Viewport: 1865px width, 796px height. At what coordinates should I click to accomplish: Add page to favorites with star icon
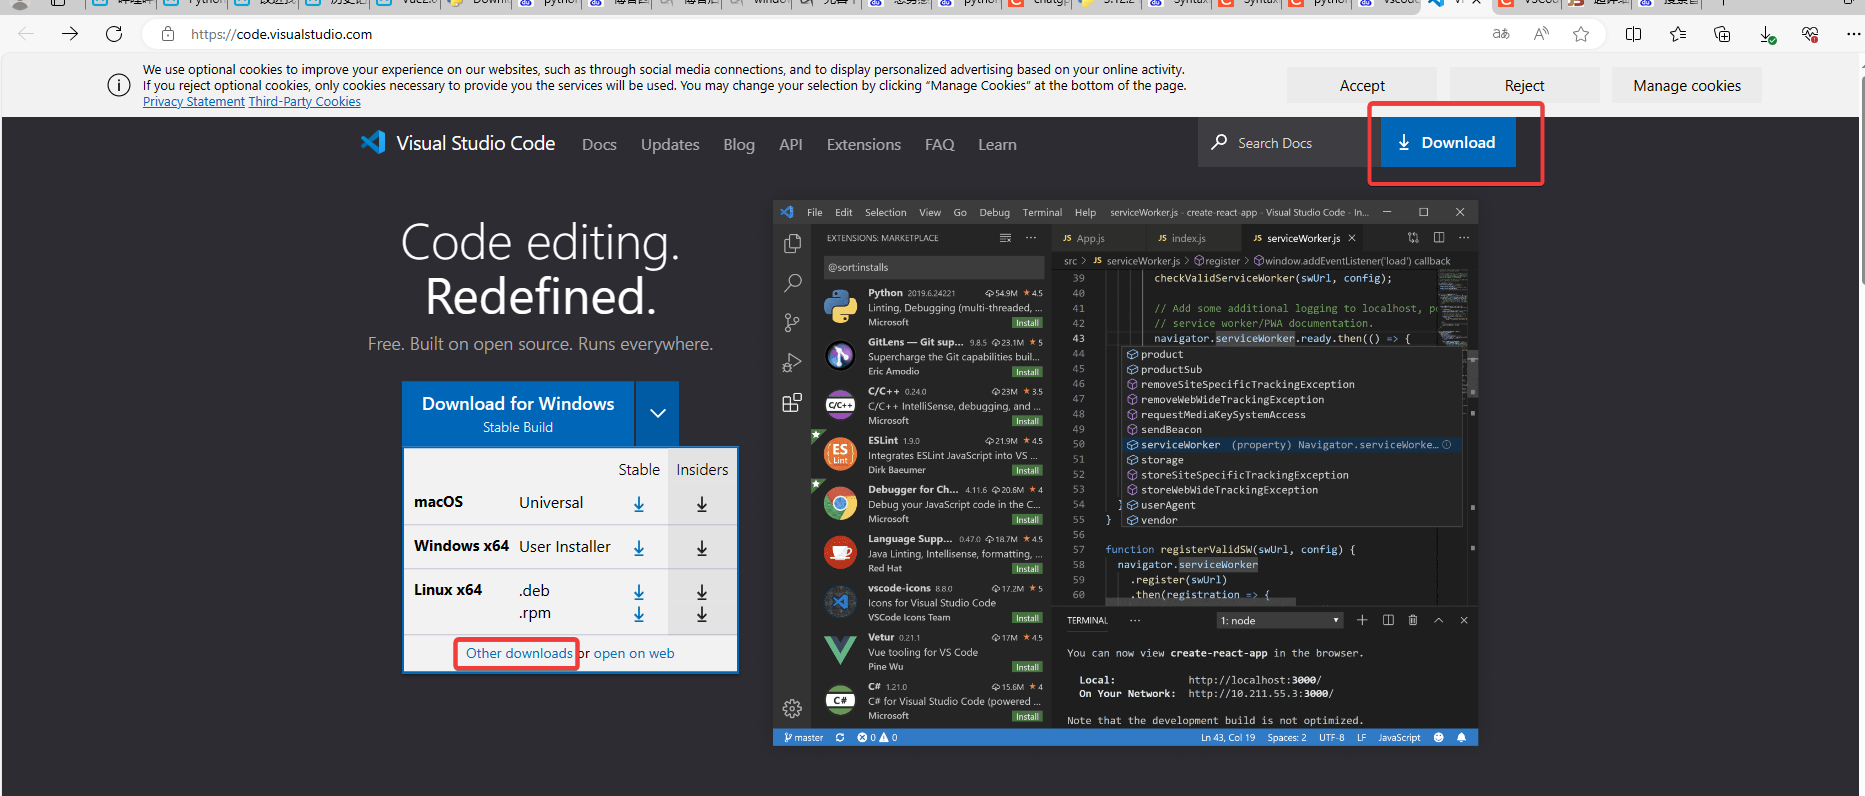[x=1581, y=34]
